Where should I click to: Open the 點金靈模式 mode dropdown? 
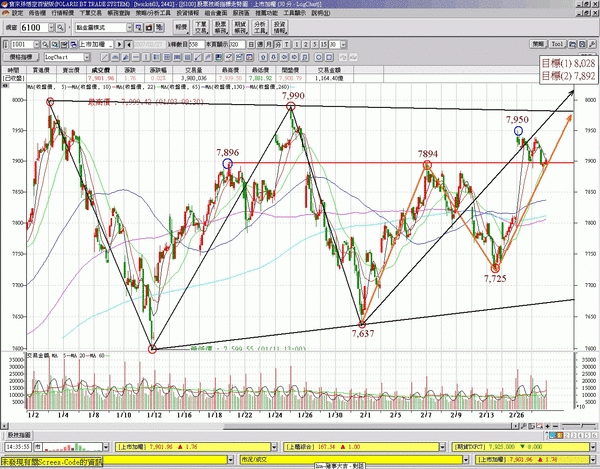click(129, 28)
